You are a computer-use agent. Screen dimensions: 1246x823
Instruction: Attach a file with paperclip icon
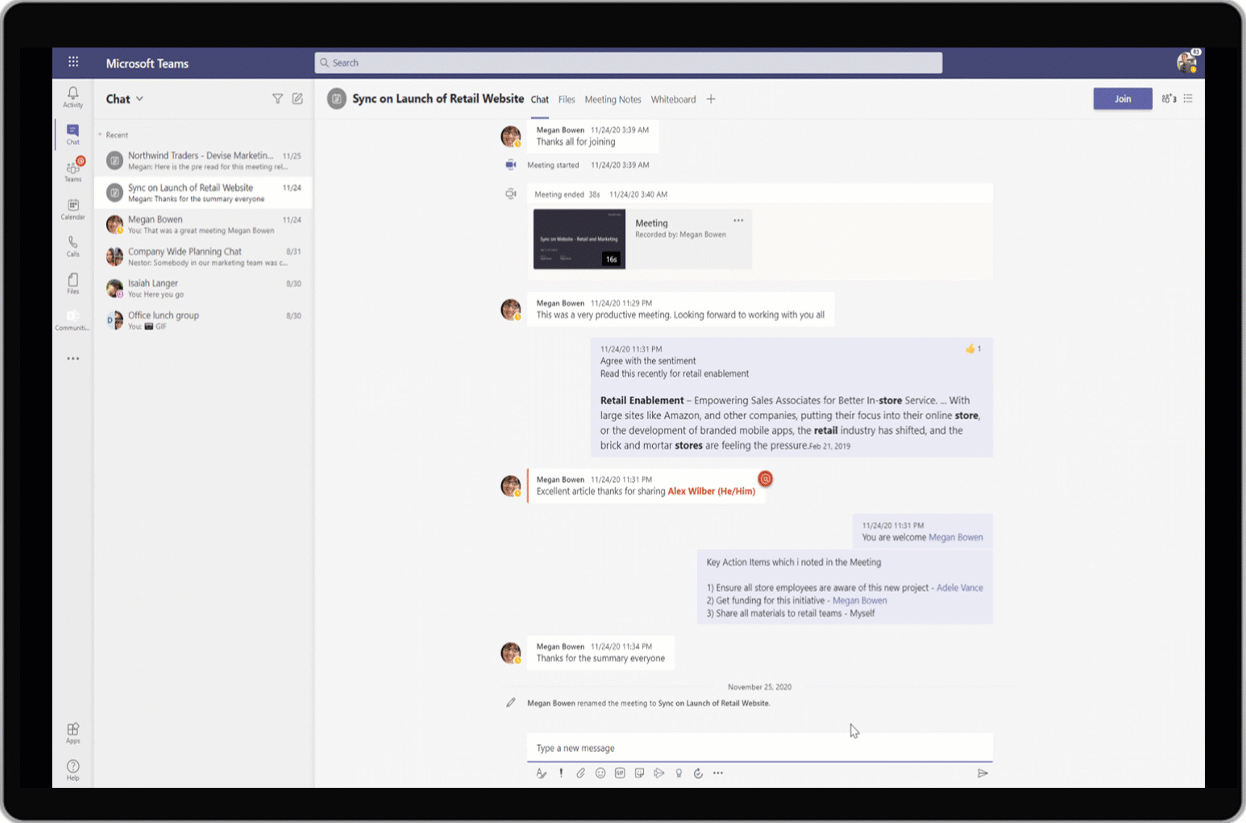[x=580, y=773]
